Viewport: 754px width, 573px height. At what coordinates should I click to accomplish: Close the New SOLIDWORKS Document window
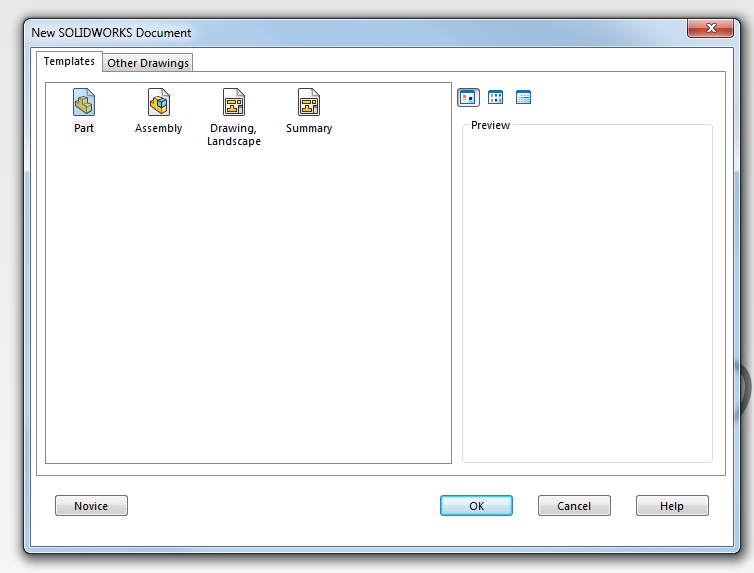(x=711, y=28)
